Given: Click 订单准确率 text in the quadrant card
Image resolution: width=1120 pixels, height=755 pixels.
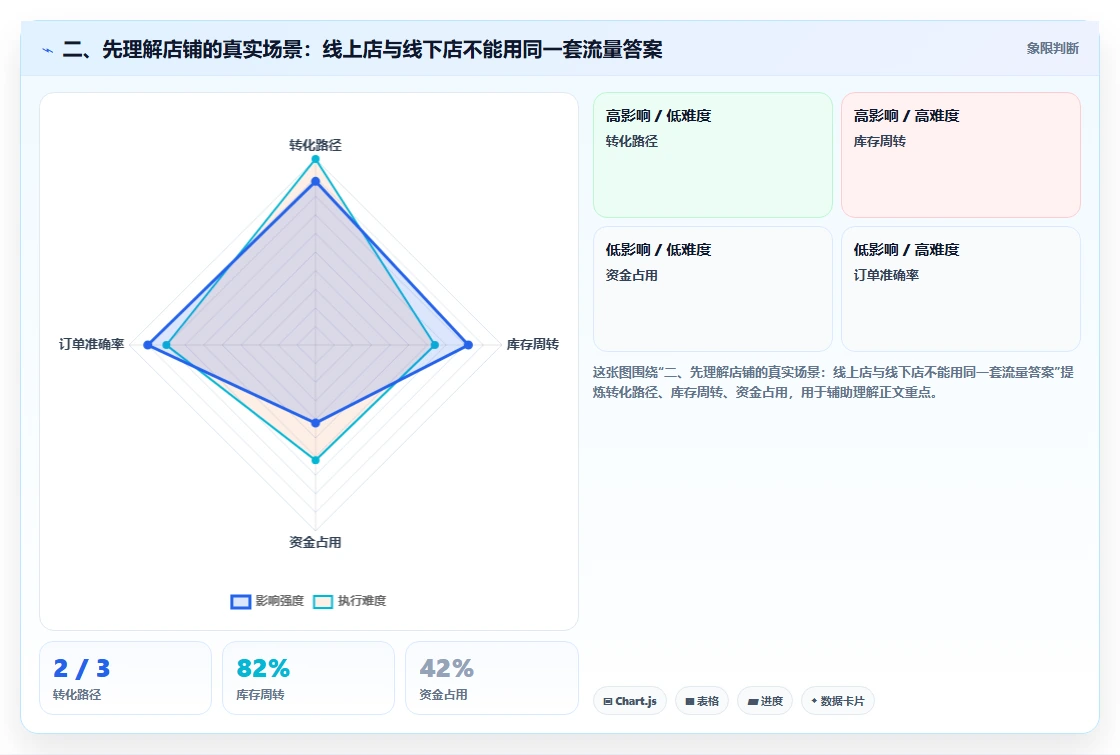Looking at the screenshot, I should (x=886, y=275).
